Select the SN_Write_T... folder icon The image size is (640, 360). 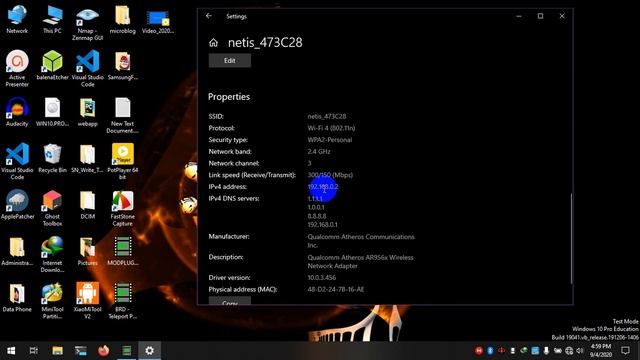[87, 158]
